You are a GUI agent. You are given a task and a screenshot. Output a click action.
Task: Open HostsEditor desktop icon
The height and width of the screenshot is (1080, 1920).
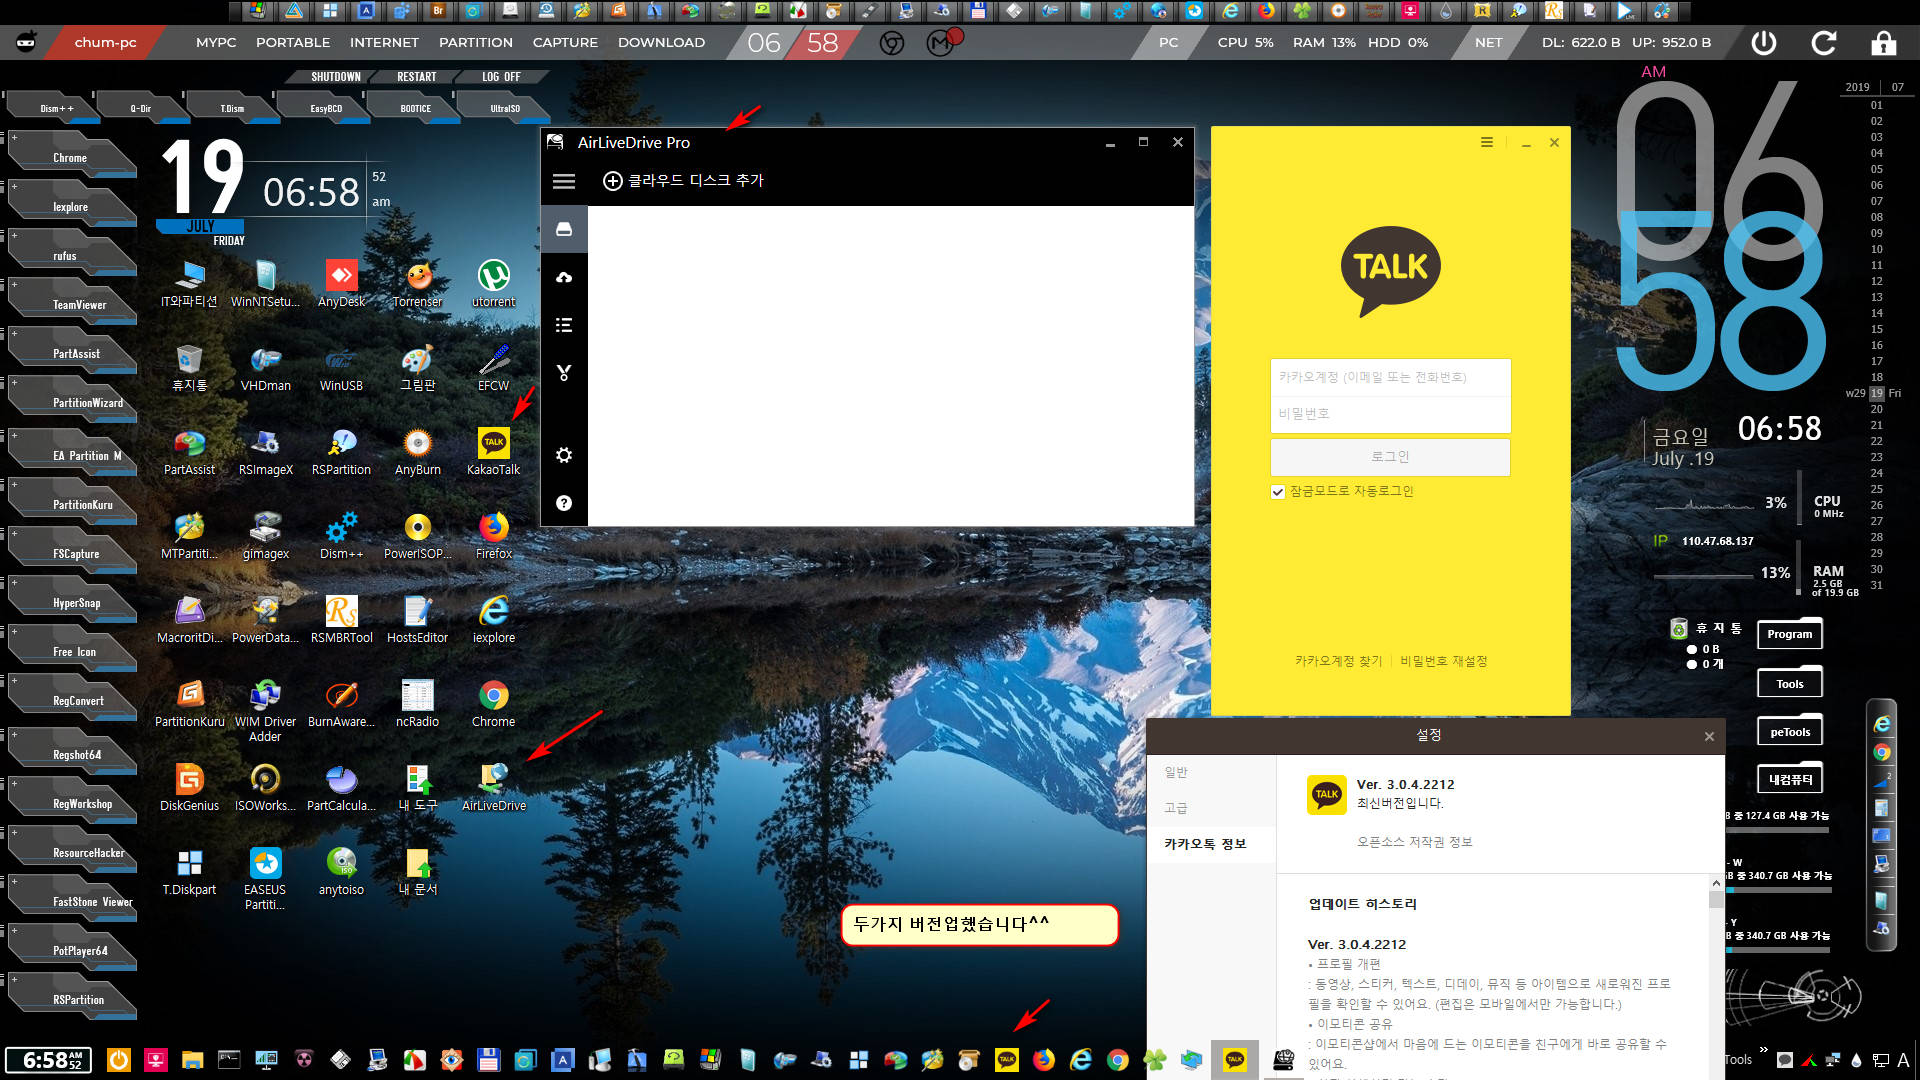pos(417,619)
